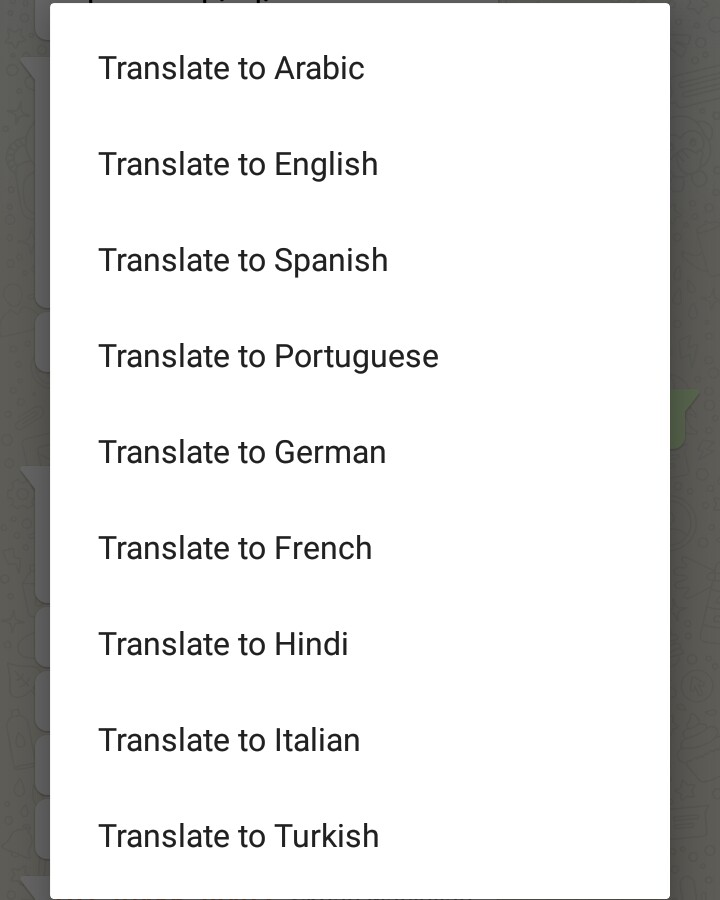Translate the message into English
This screenshot has width=720, height=900.
360,164
